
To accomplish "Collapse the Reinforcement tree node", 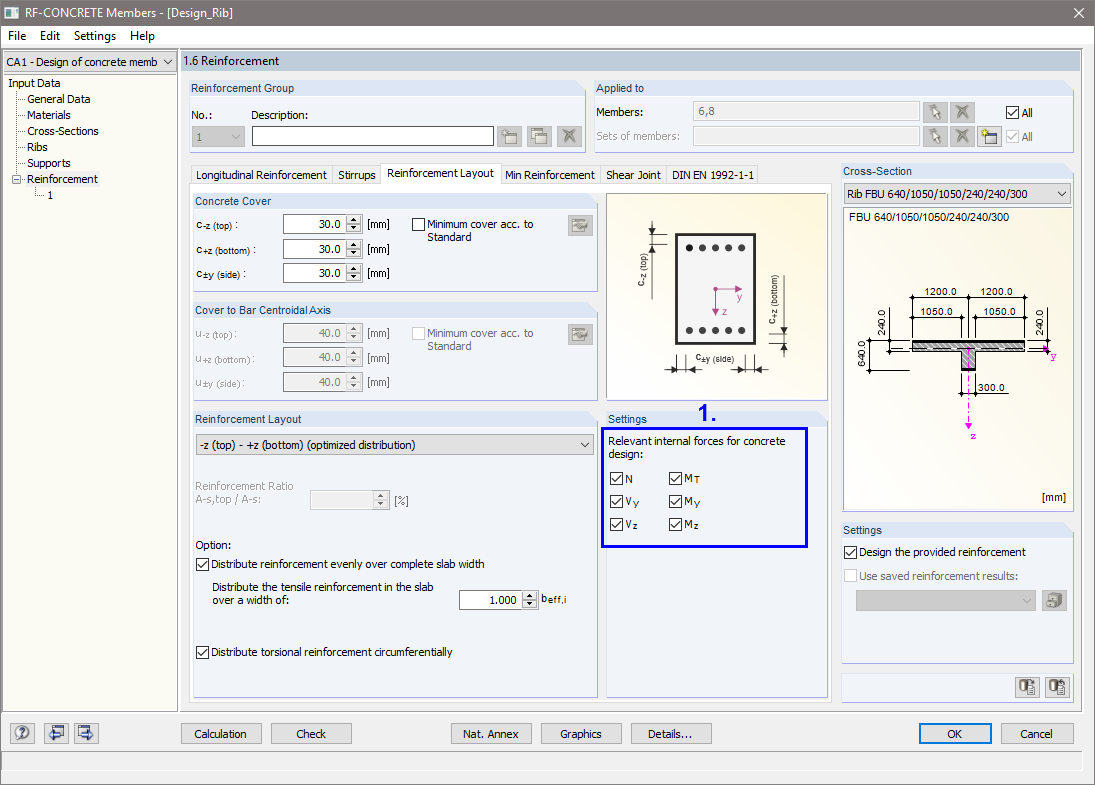I will pos(14,179).
